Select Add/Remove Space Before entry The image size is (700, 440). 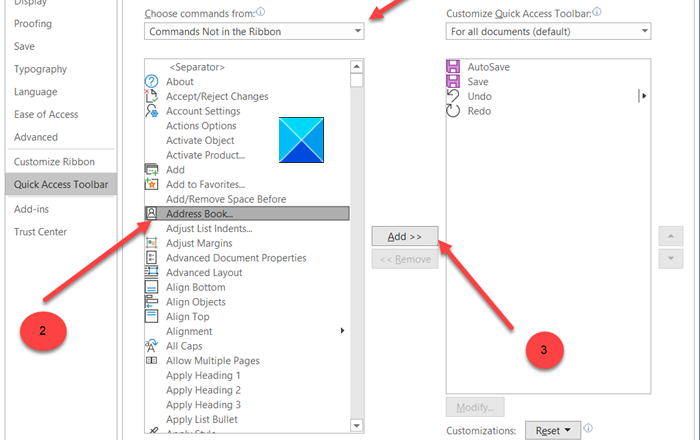click(226, 199)
